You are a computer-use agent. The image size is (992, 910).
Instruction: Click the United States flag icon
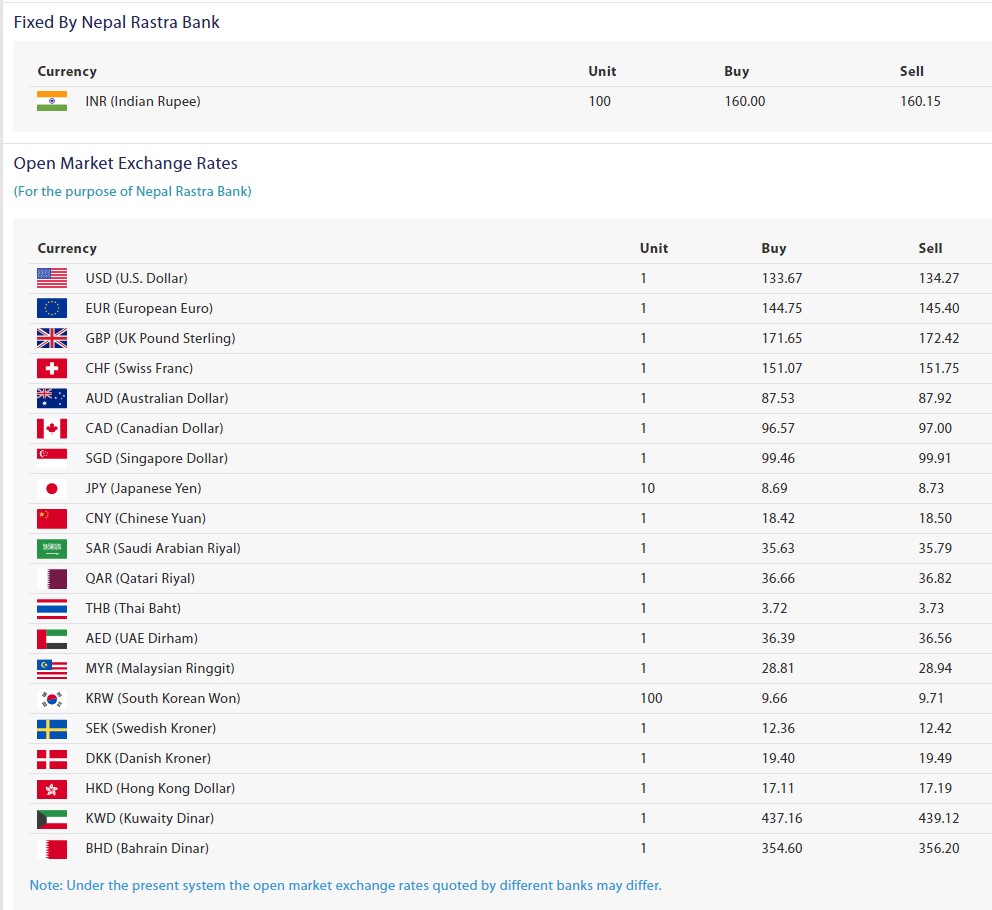coord(52,278)
